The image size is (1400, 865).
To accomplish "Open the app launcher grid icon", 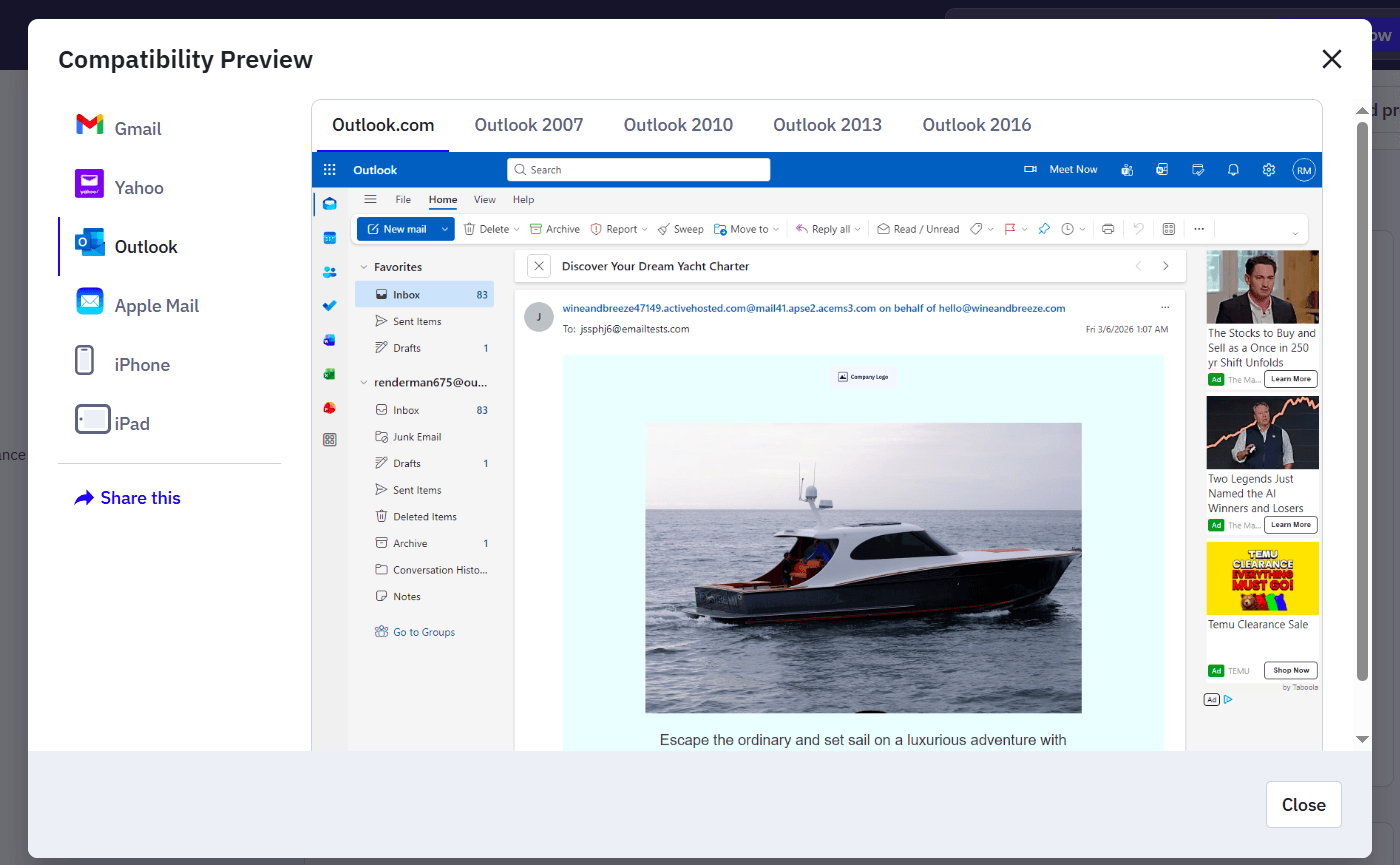I will [329, 169].
